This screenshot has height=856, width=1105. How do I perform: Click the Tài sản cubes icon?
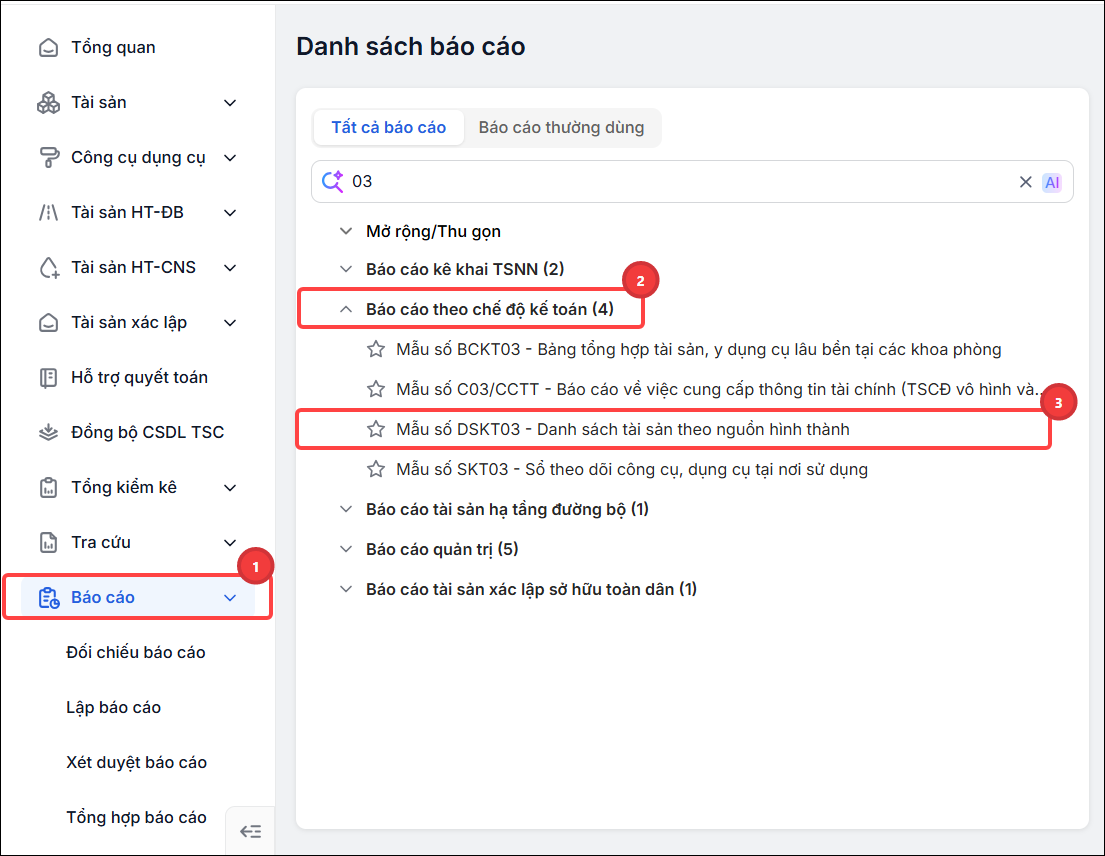point(48,103)
